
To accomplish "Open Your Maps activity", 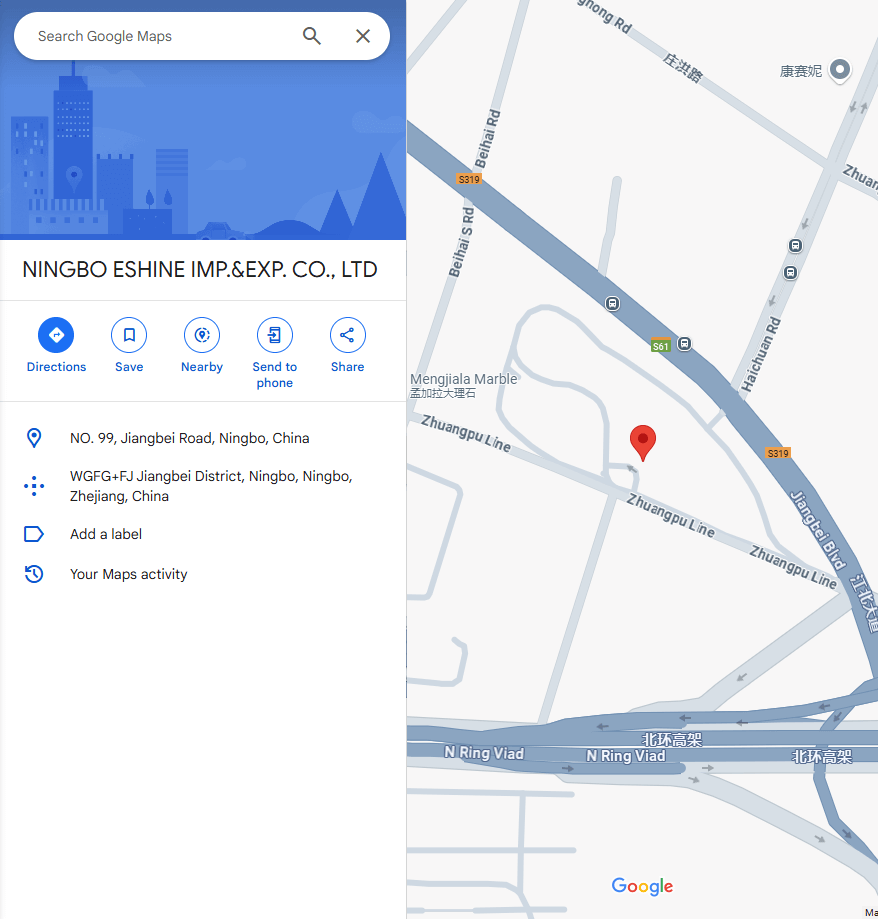I will pos(129,574).
